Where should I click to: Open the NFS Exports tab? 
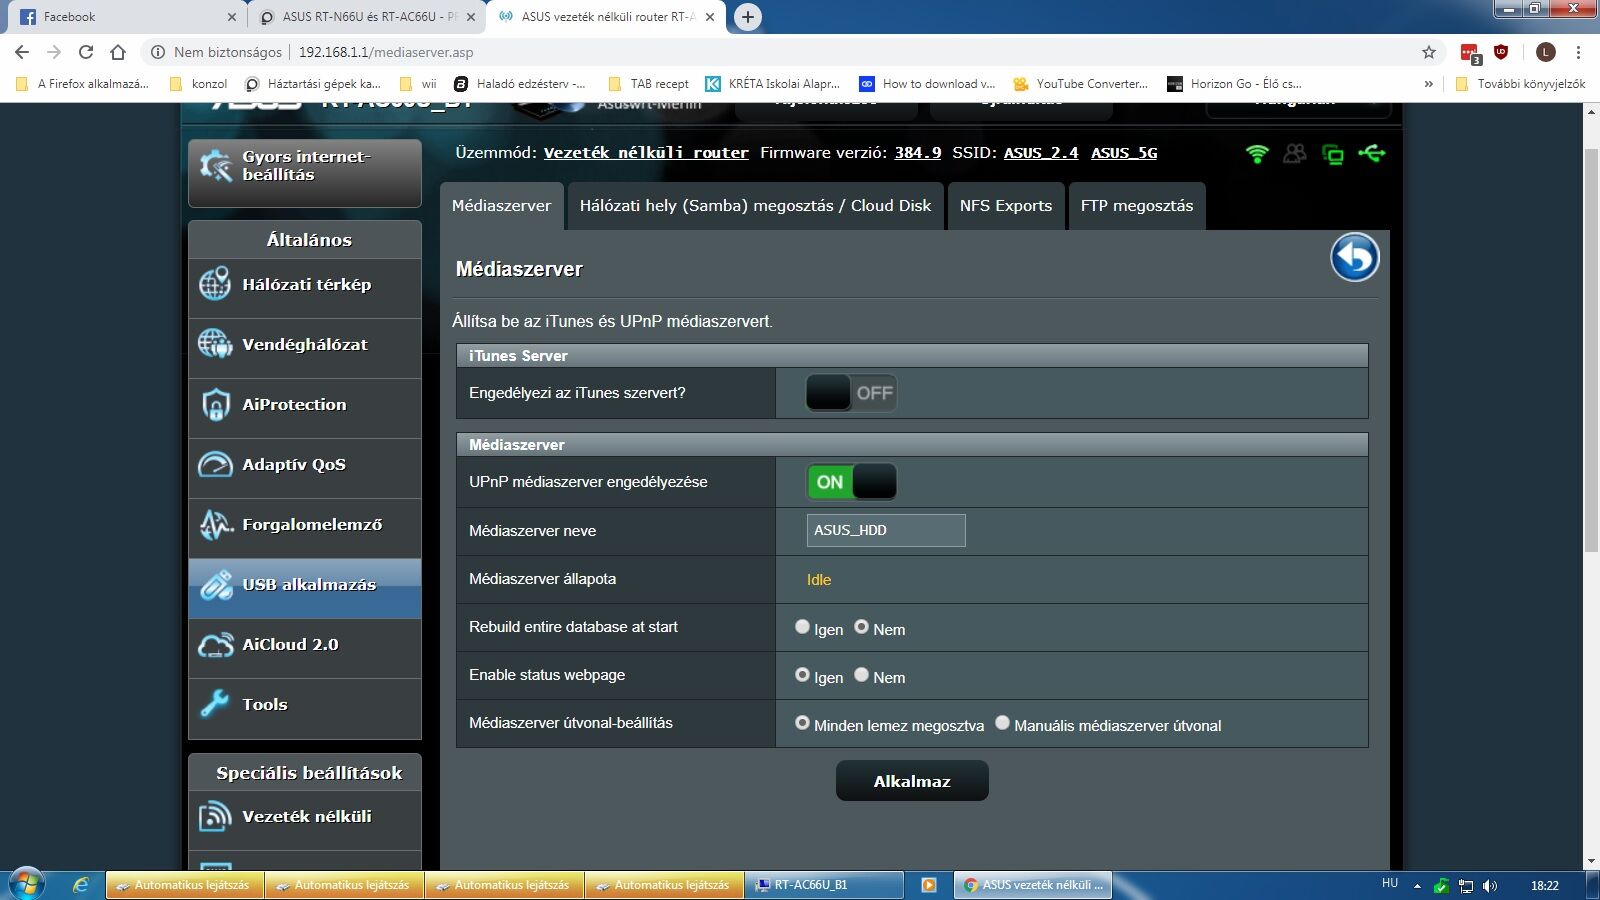(x=1006, y=206)
